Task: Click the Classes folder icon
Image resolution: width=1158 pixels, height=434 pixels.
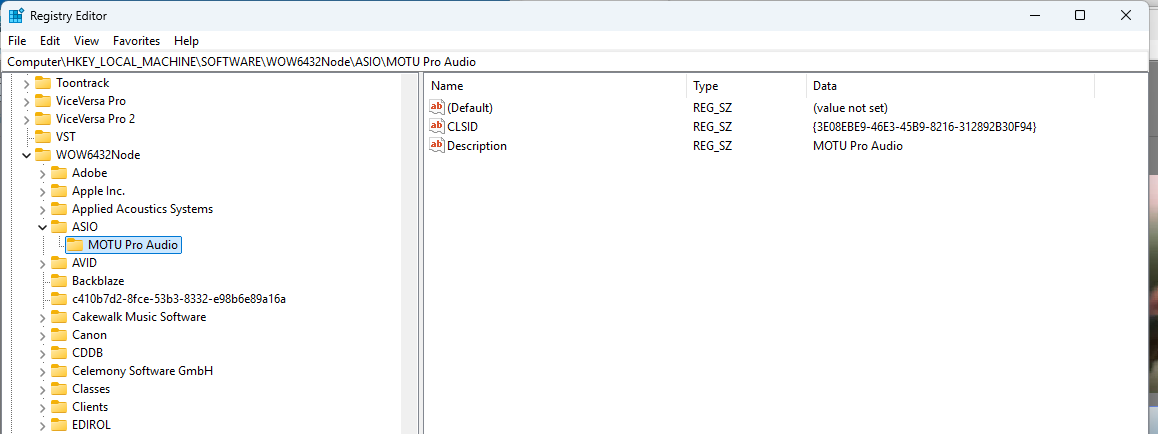Action: coord(59,389)
